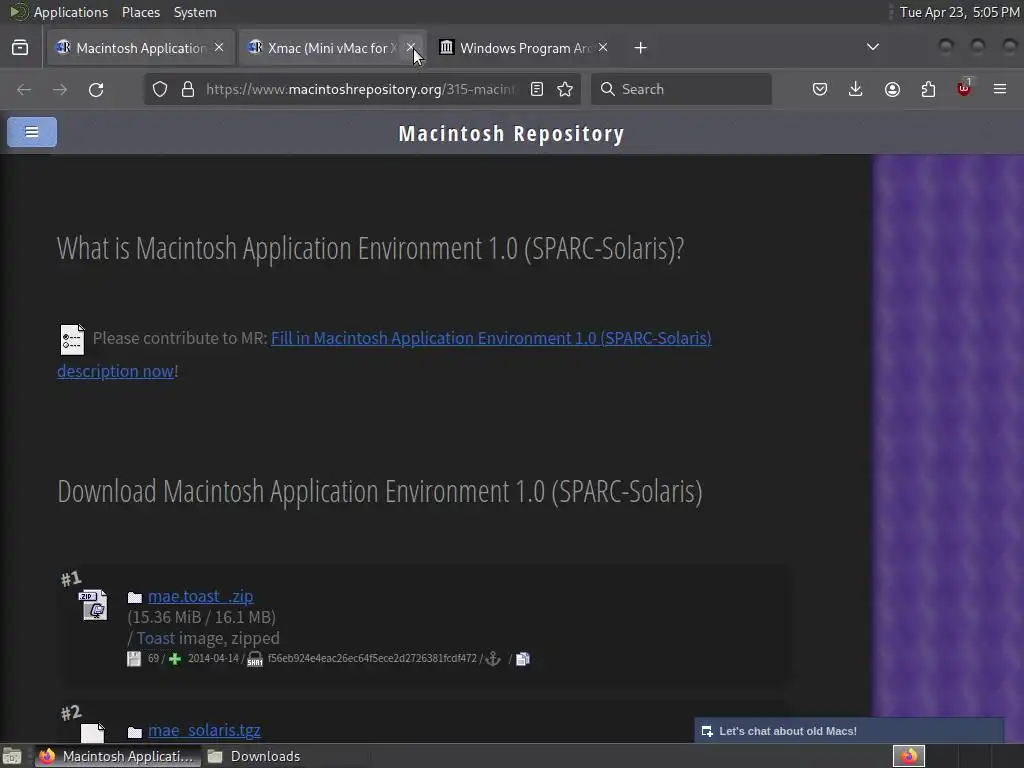Viewport: 1024px width, 768px height.
Task: Go forward to the next page
Action: coord(60,89)
